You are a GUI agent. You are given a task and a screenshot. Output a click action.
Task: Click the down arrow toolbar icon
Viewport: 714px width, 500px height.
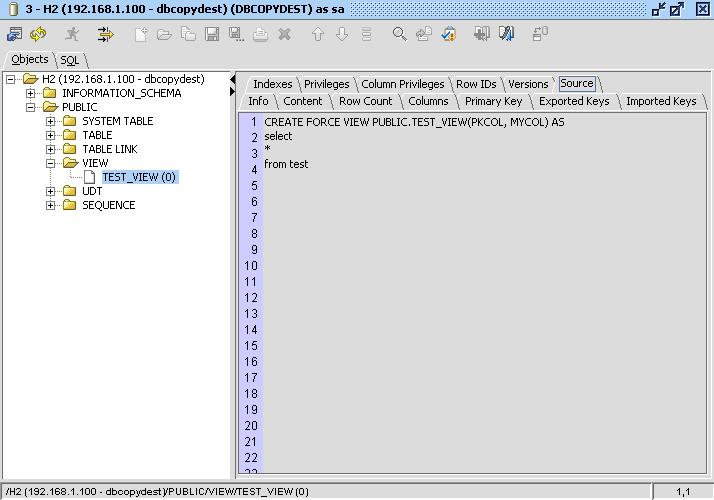[342, 34]
